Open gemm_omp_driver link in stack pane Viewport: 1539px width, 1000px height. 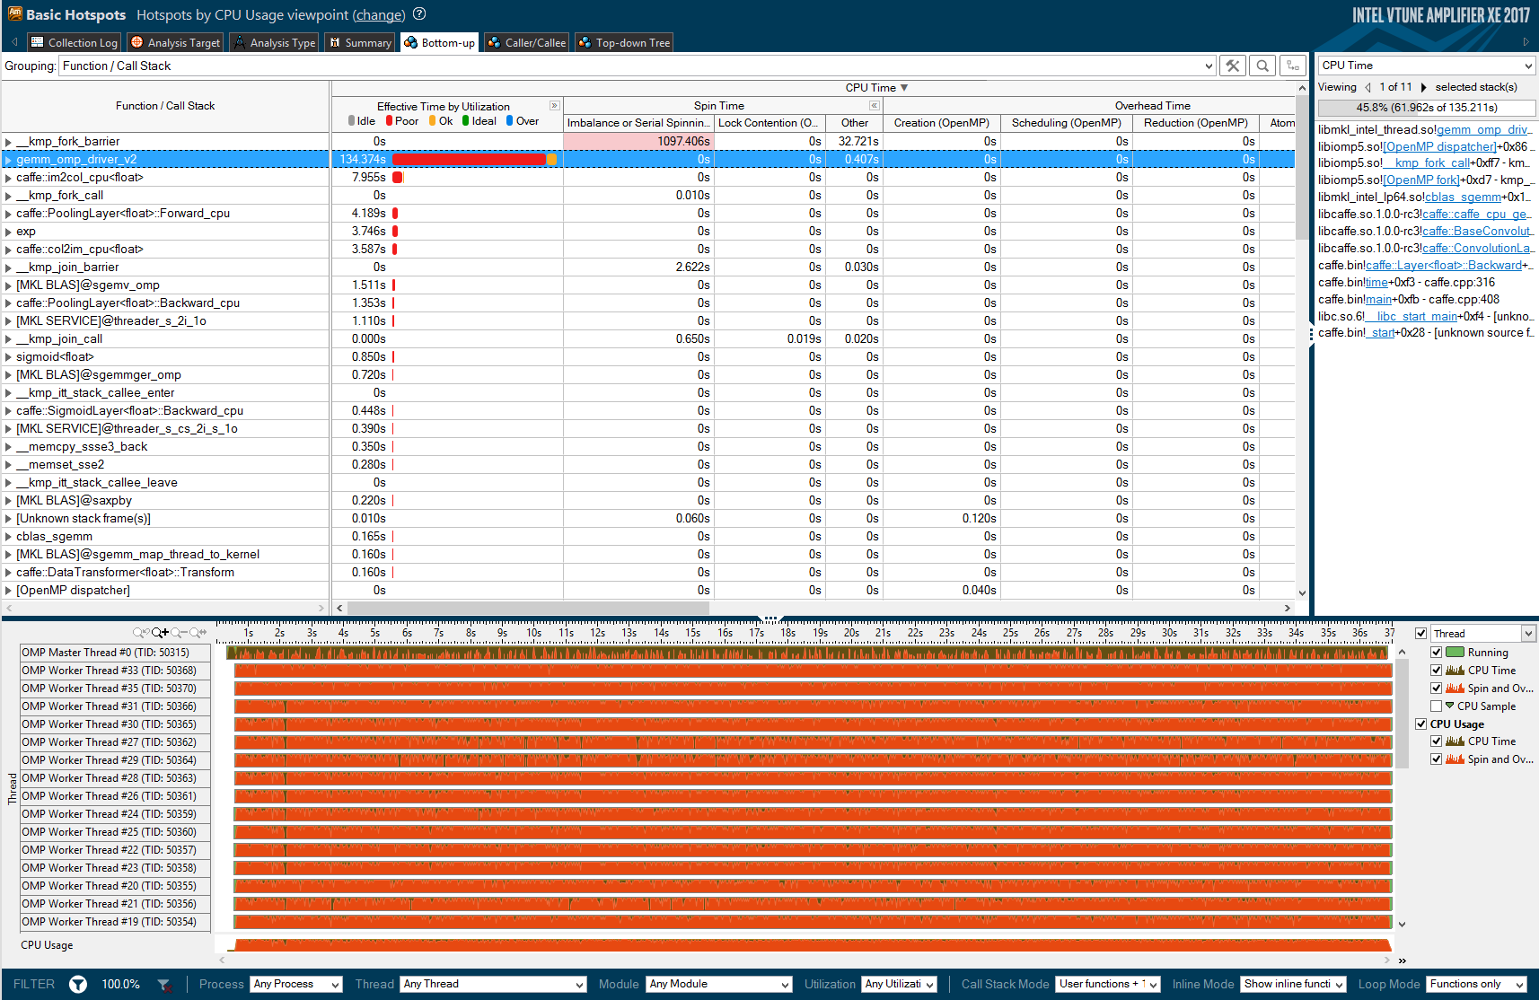[x=1483, y=130]
